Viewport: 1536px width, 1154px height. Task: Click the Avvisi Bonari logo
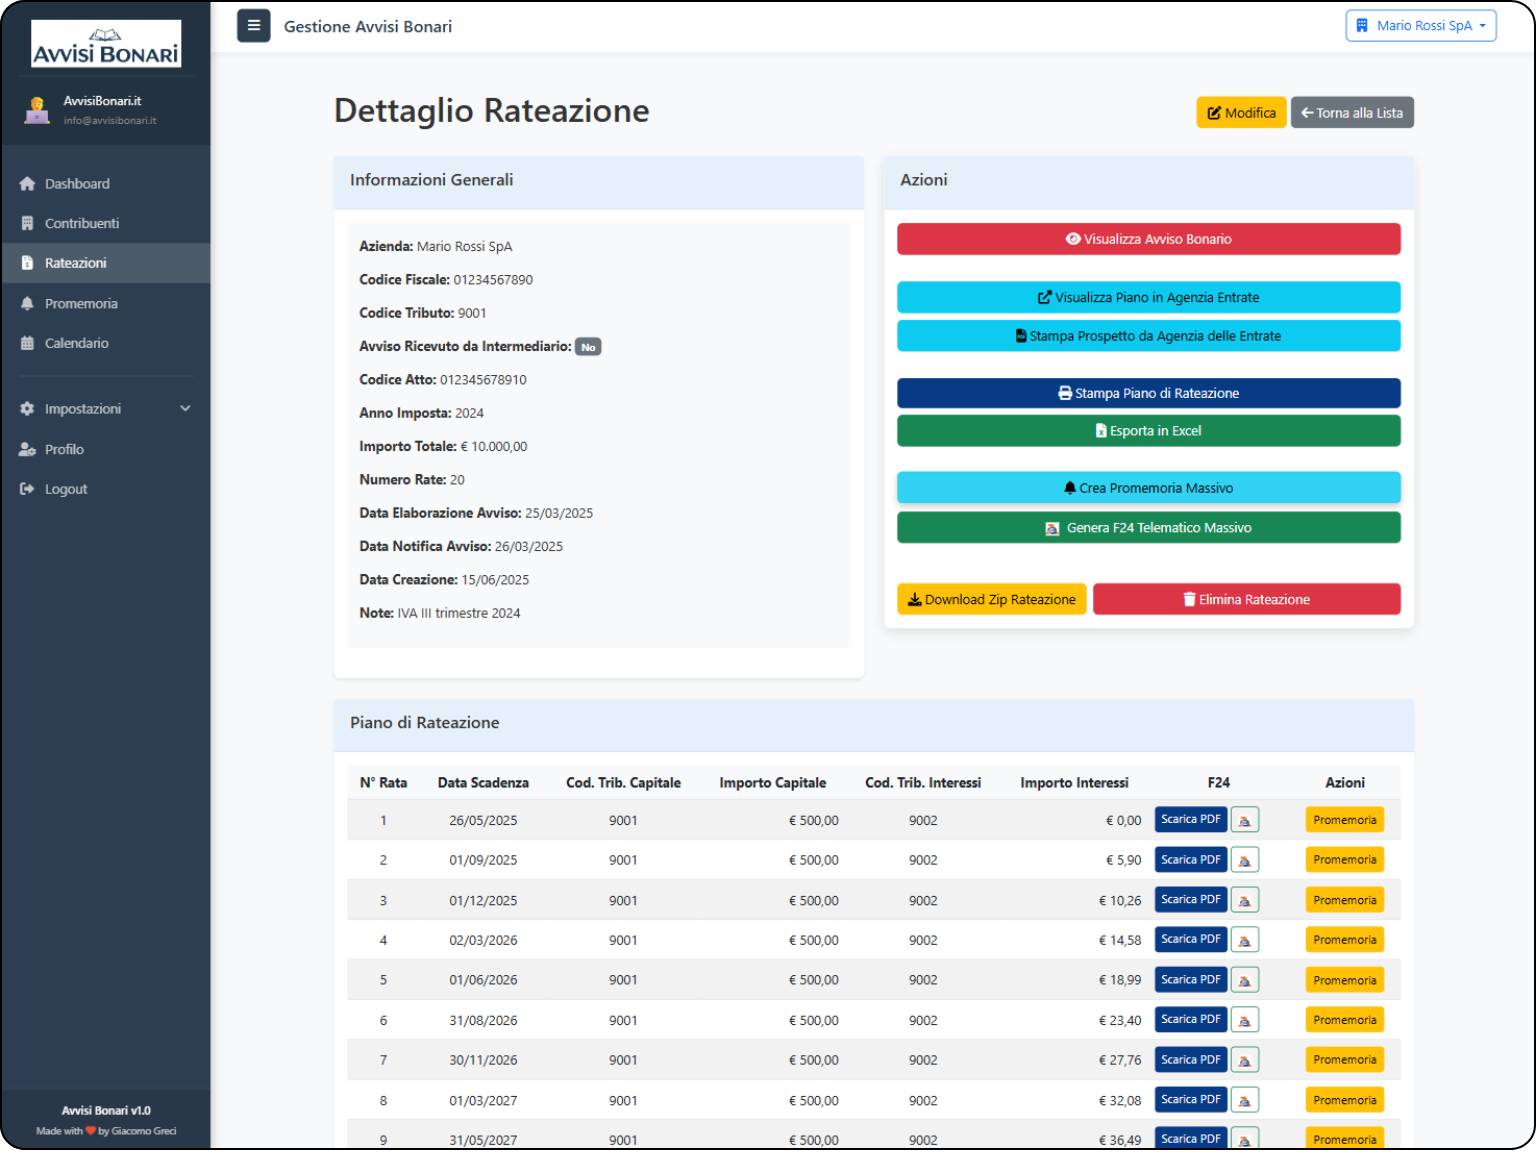106,45
